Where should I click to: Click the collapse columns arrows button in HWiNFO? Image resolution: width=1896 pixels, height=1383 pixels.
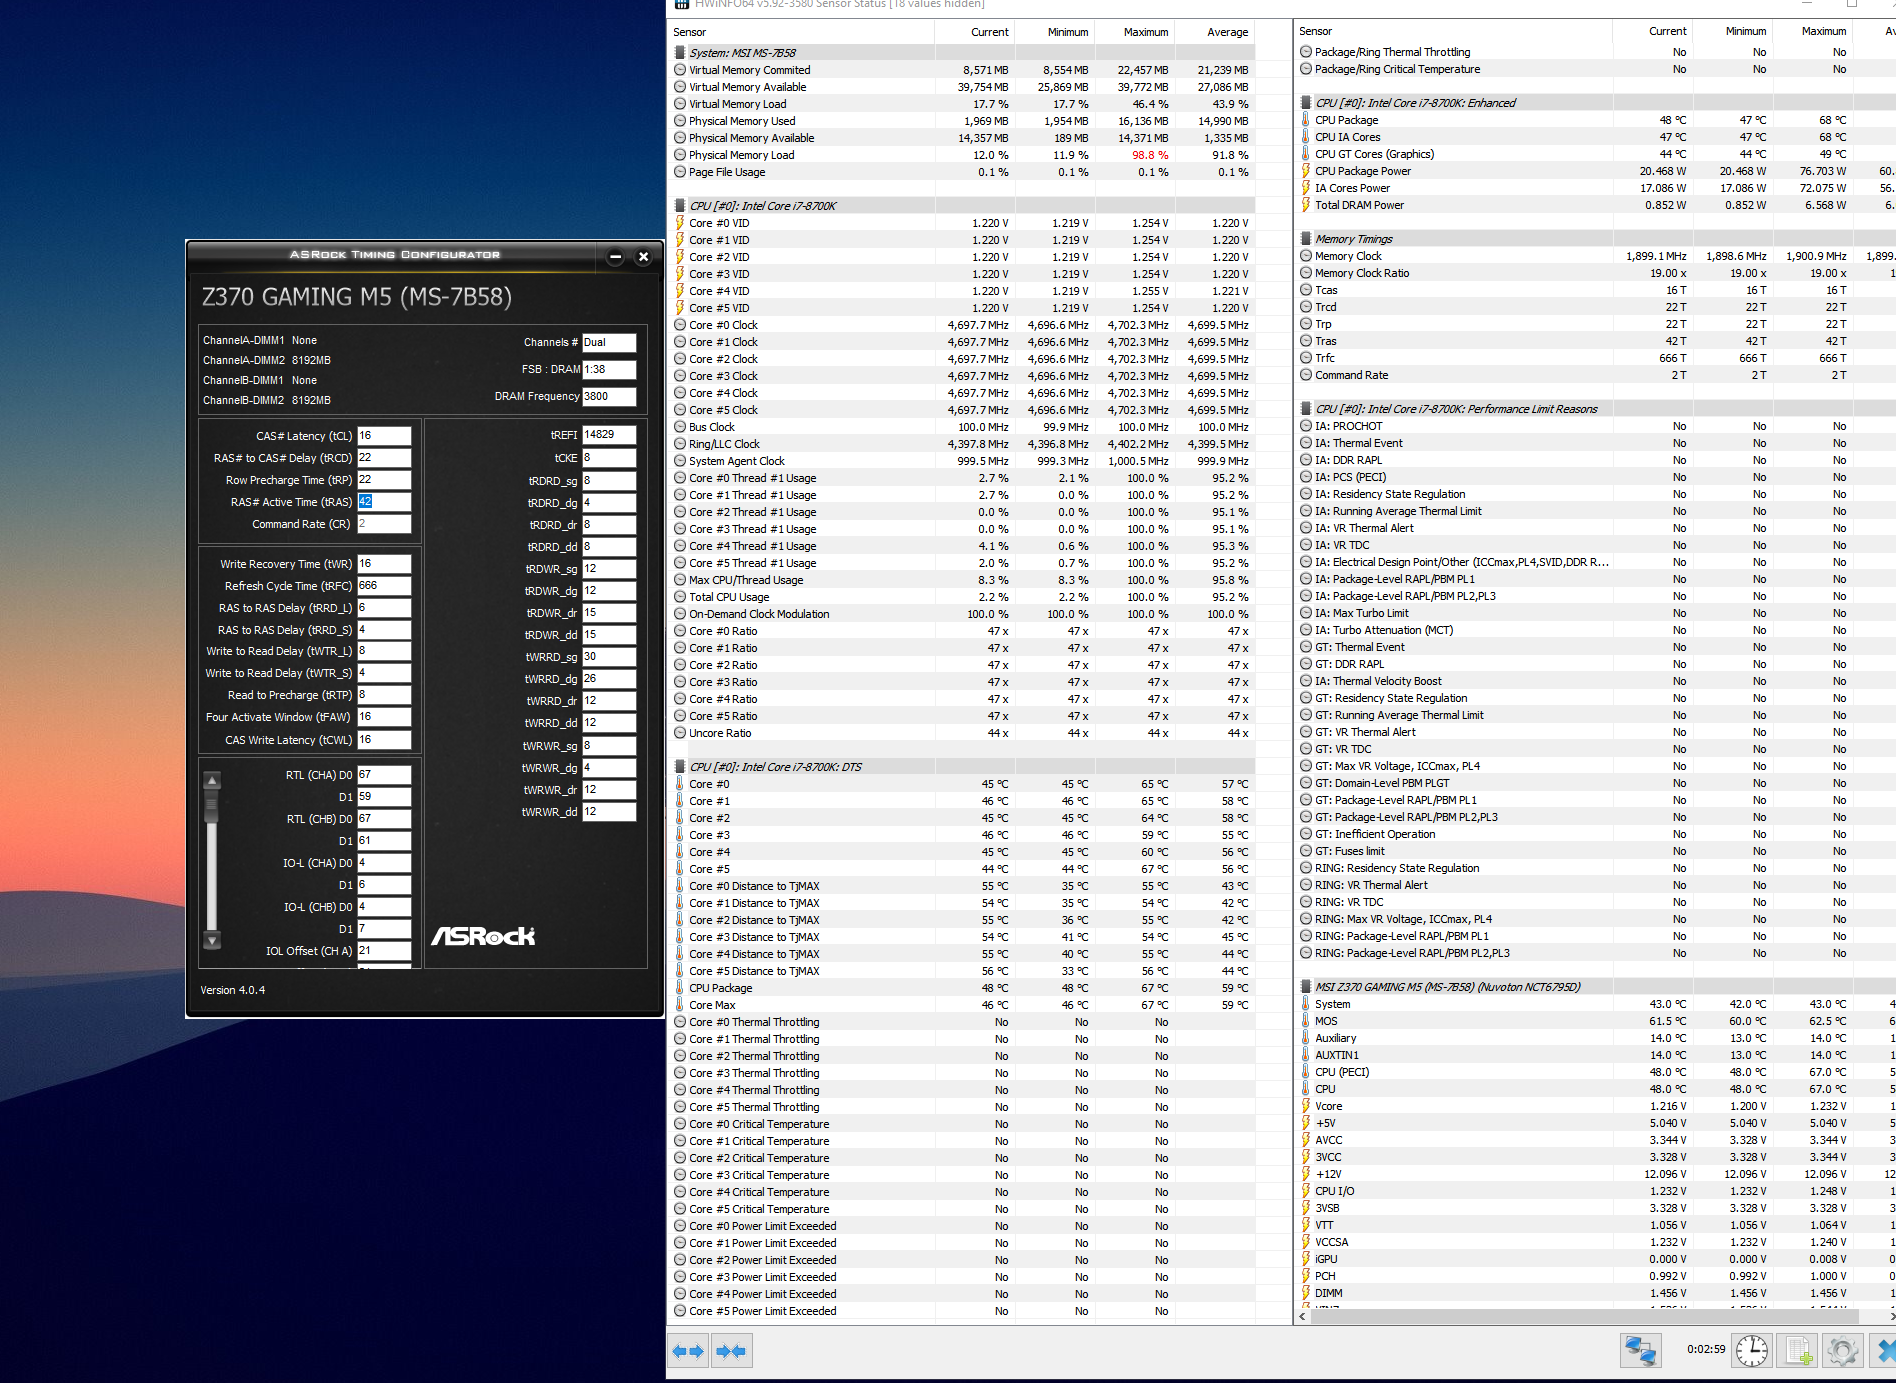pyautogui.click(x=732, y=1351)
